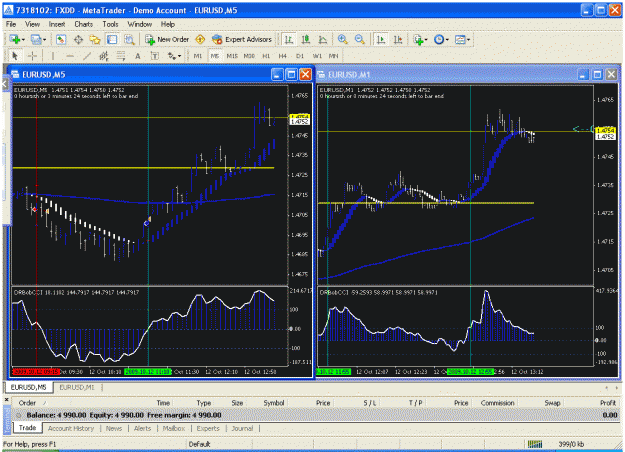Open the Market Watch window icon
This screenshot has width=625, height=452.
click(61, 39)
